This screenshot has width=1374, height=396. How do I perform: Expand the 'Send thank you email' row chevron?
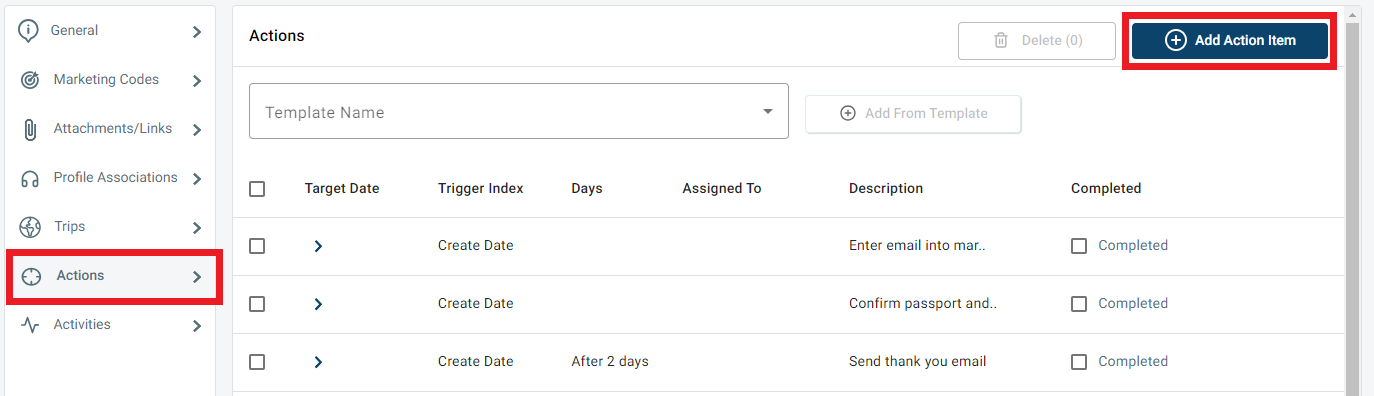318,362
